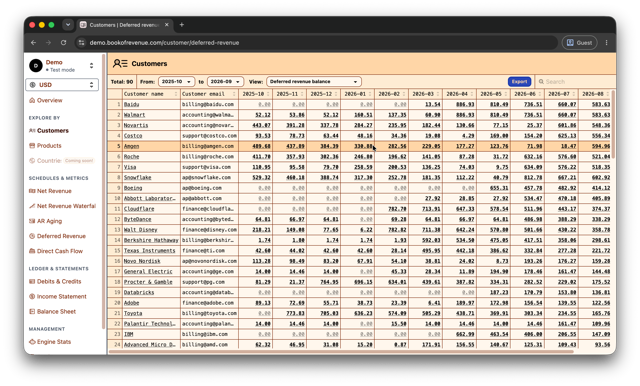
Task: Open the Baidu customer link
Action: click(x=131, y=104)
